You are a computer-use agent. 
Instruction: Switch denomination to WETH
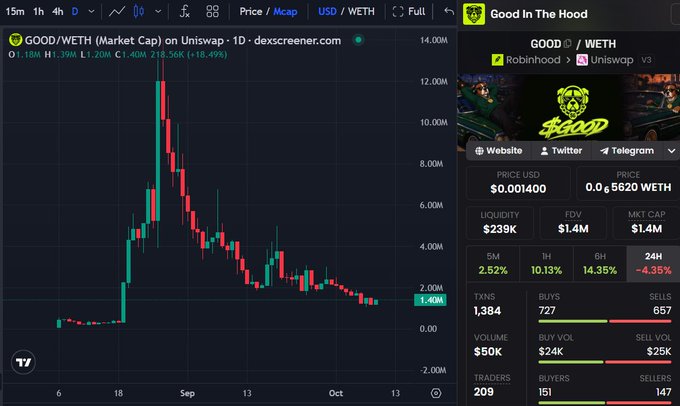361,12
